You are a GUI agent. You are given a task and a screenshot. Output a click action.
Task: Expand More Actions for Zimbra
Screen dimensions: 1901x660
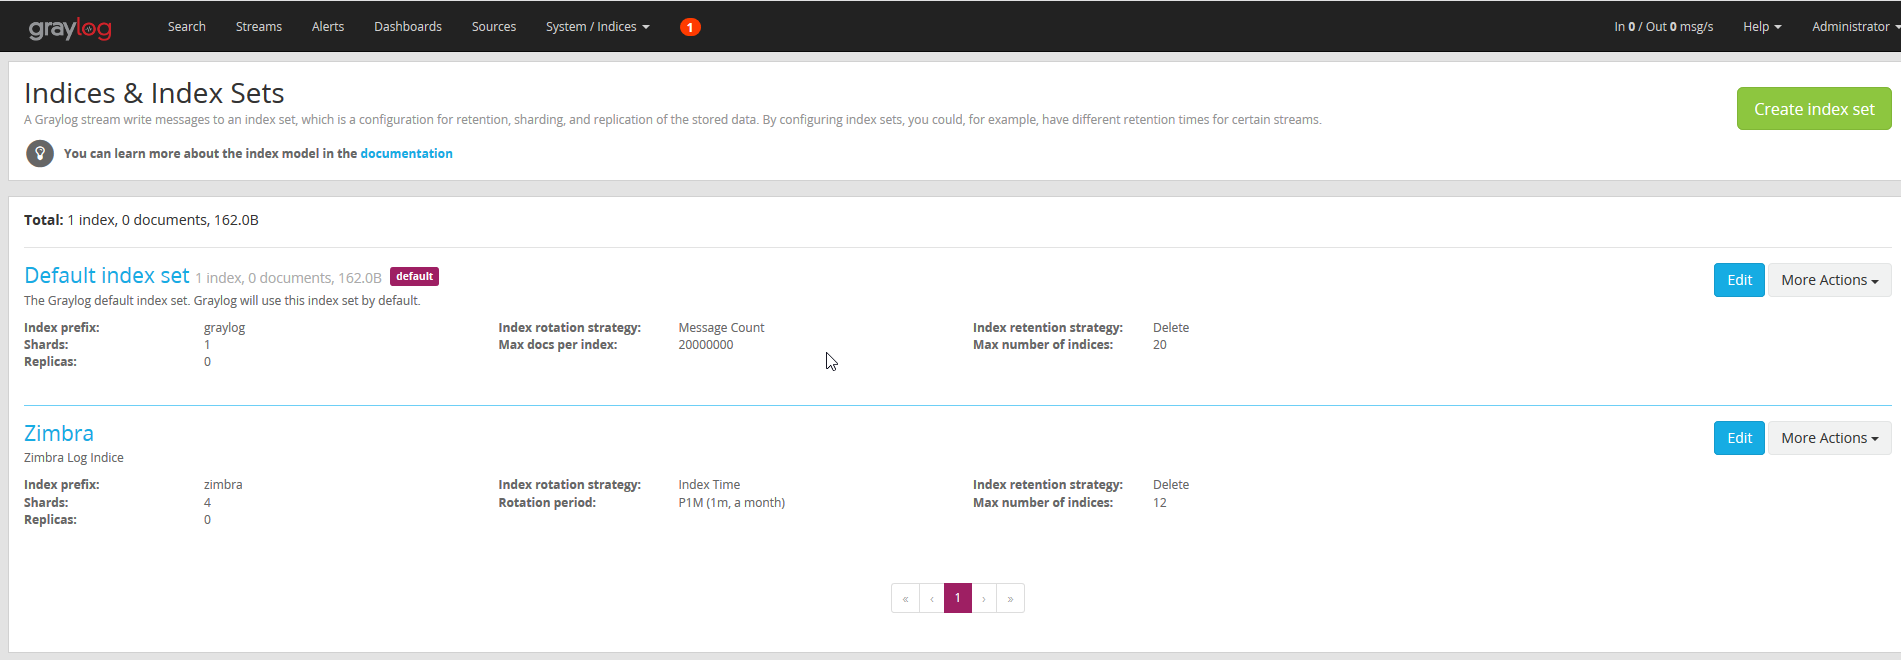(x=1829, y=438)
